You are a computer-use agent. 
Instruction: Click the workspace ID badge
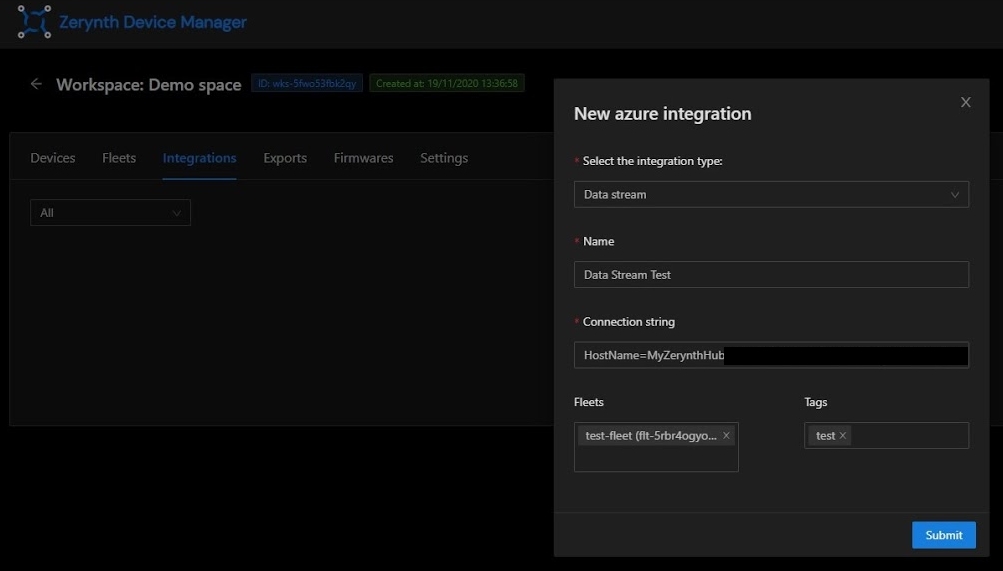[x=307, y=83]
